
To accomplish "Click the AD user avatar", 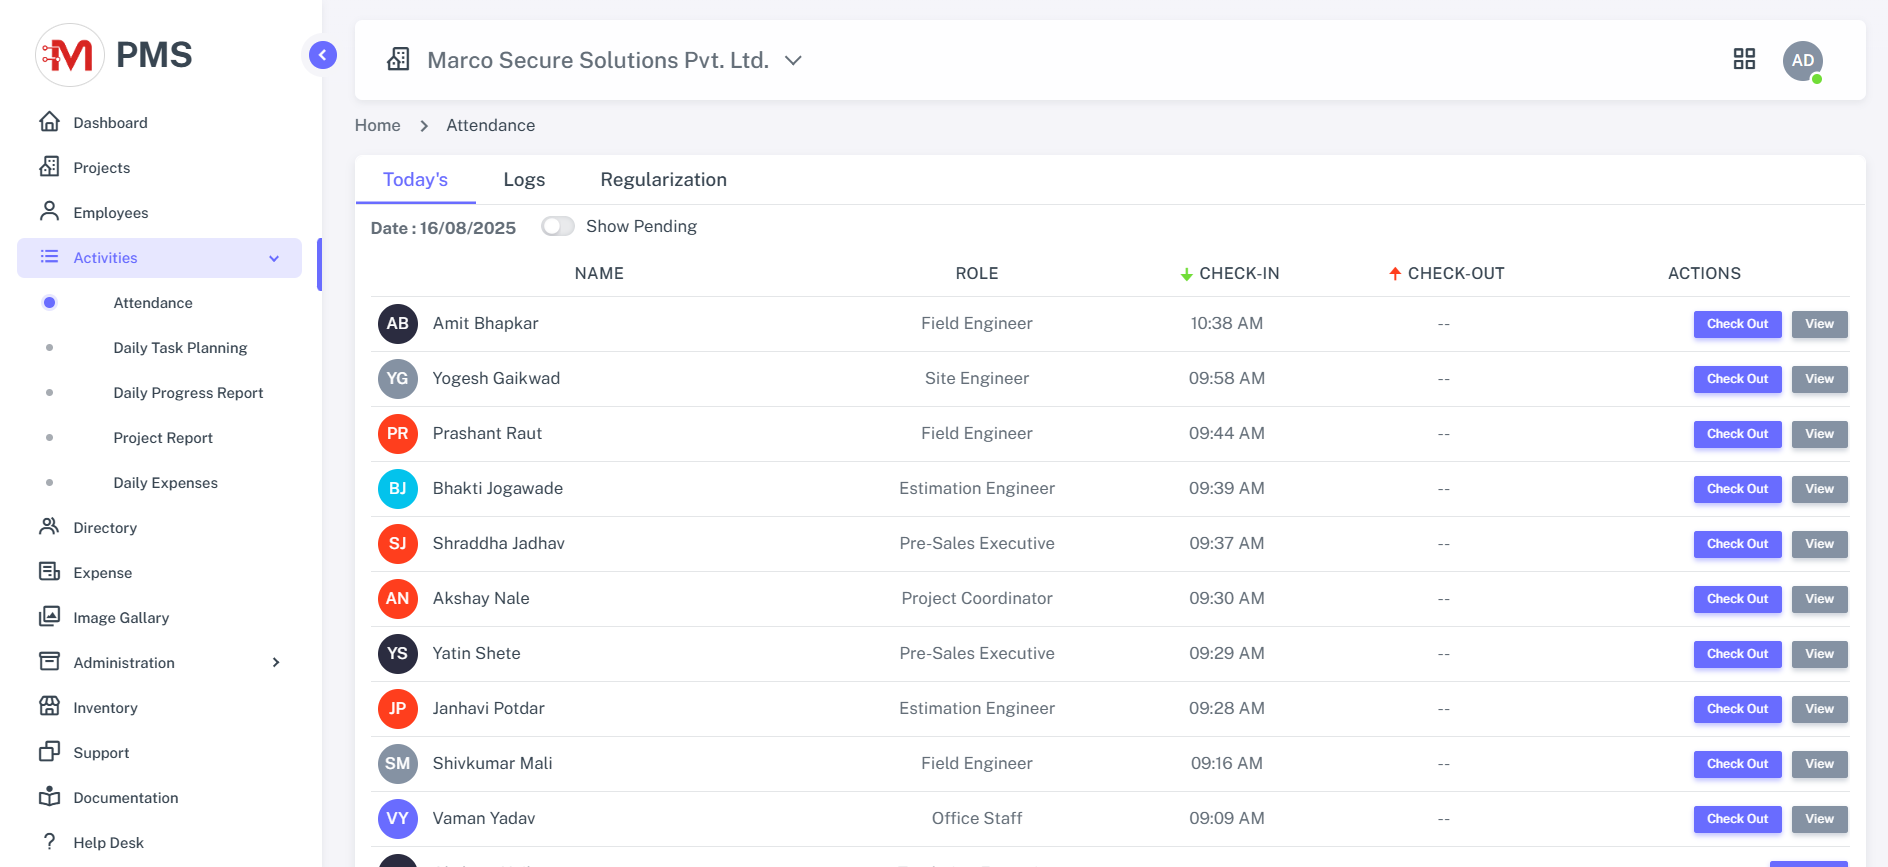I will tap(1802, 61).
